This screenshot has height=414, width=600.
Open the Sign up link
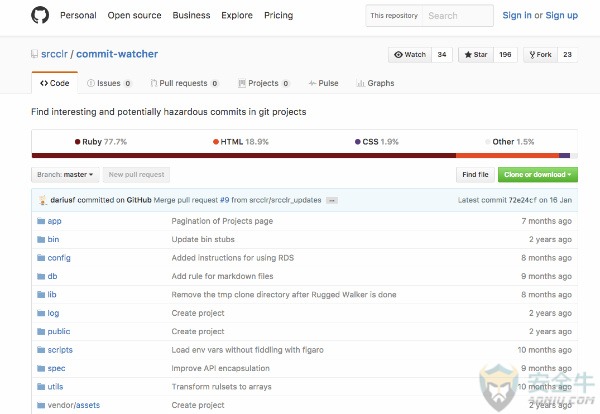(x=561, y=15)
